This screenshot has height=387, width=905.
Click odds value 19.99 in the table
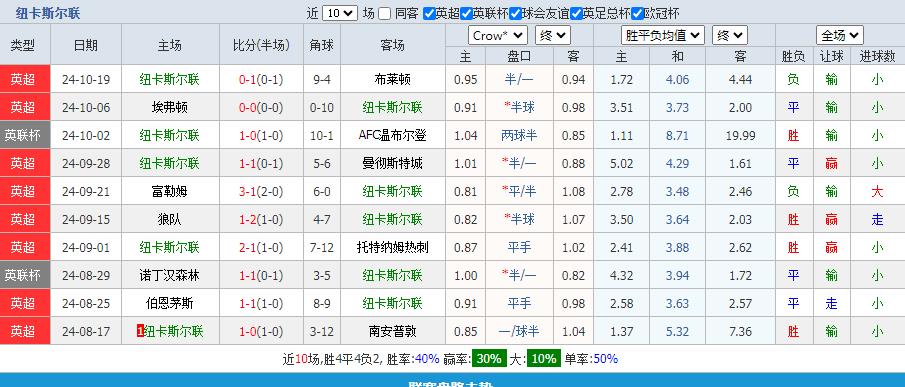click(x=740, y=136)
